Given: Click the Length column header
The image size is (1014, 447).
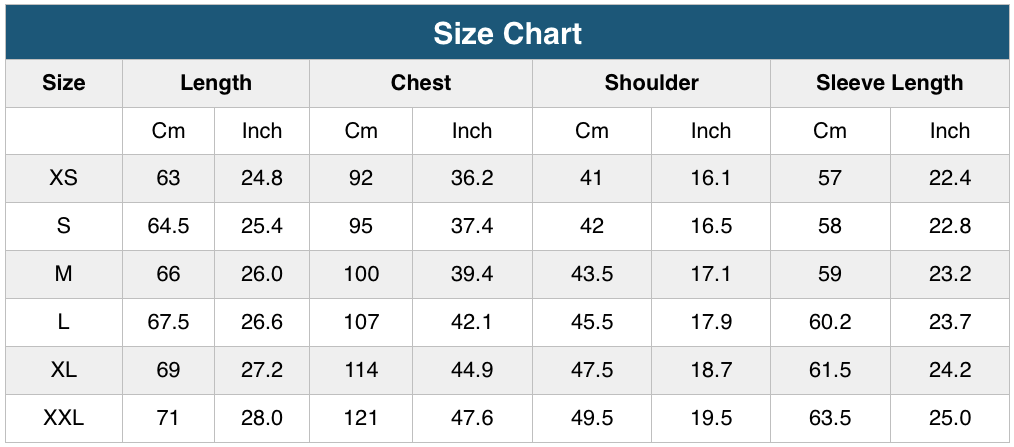Looking at the screenshot, I should pyautogui.click(x=216, y=83).
